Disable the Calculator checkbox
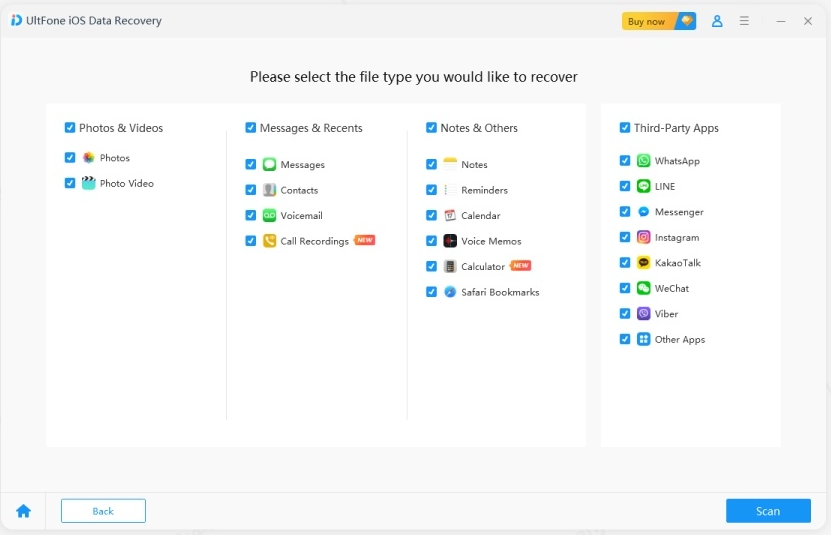This screenshot has width=831, height=535. pyautogui.click(x=431, y=266)
